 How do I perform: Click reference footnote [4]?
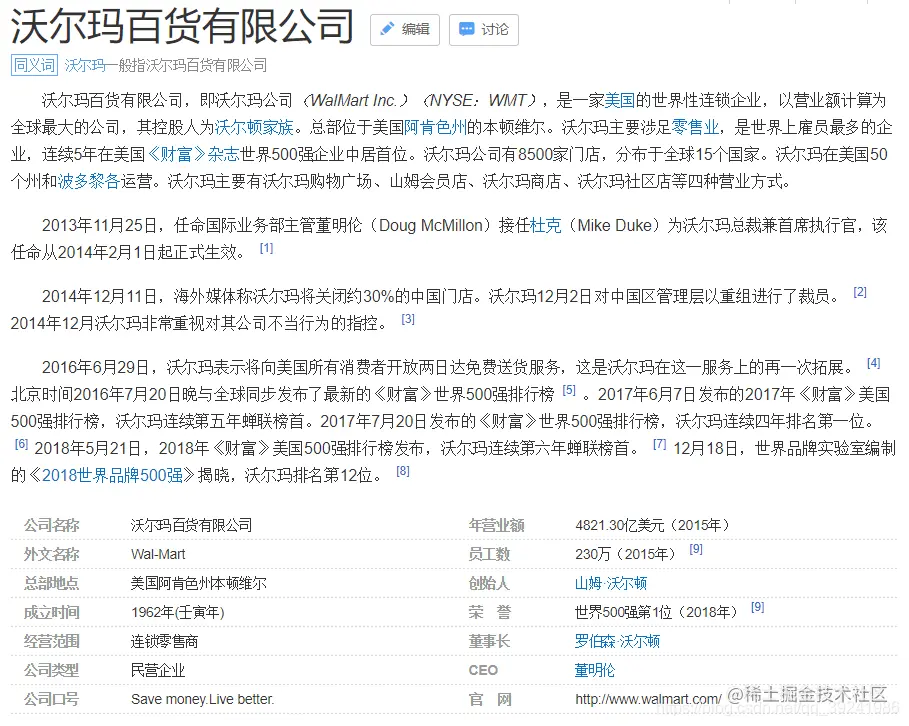[x=874, y=363]
